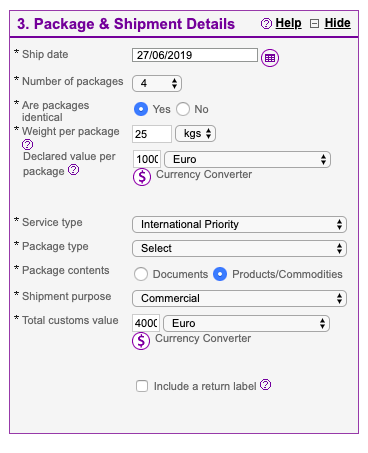This screenshot has height=453, width=368.
Task: Open the ship date calendar picker icon
Action: [x=270, y=58]
